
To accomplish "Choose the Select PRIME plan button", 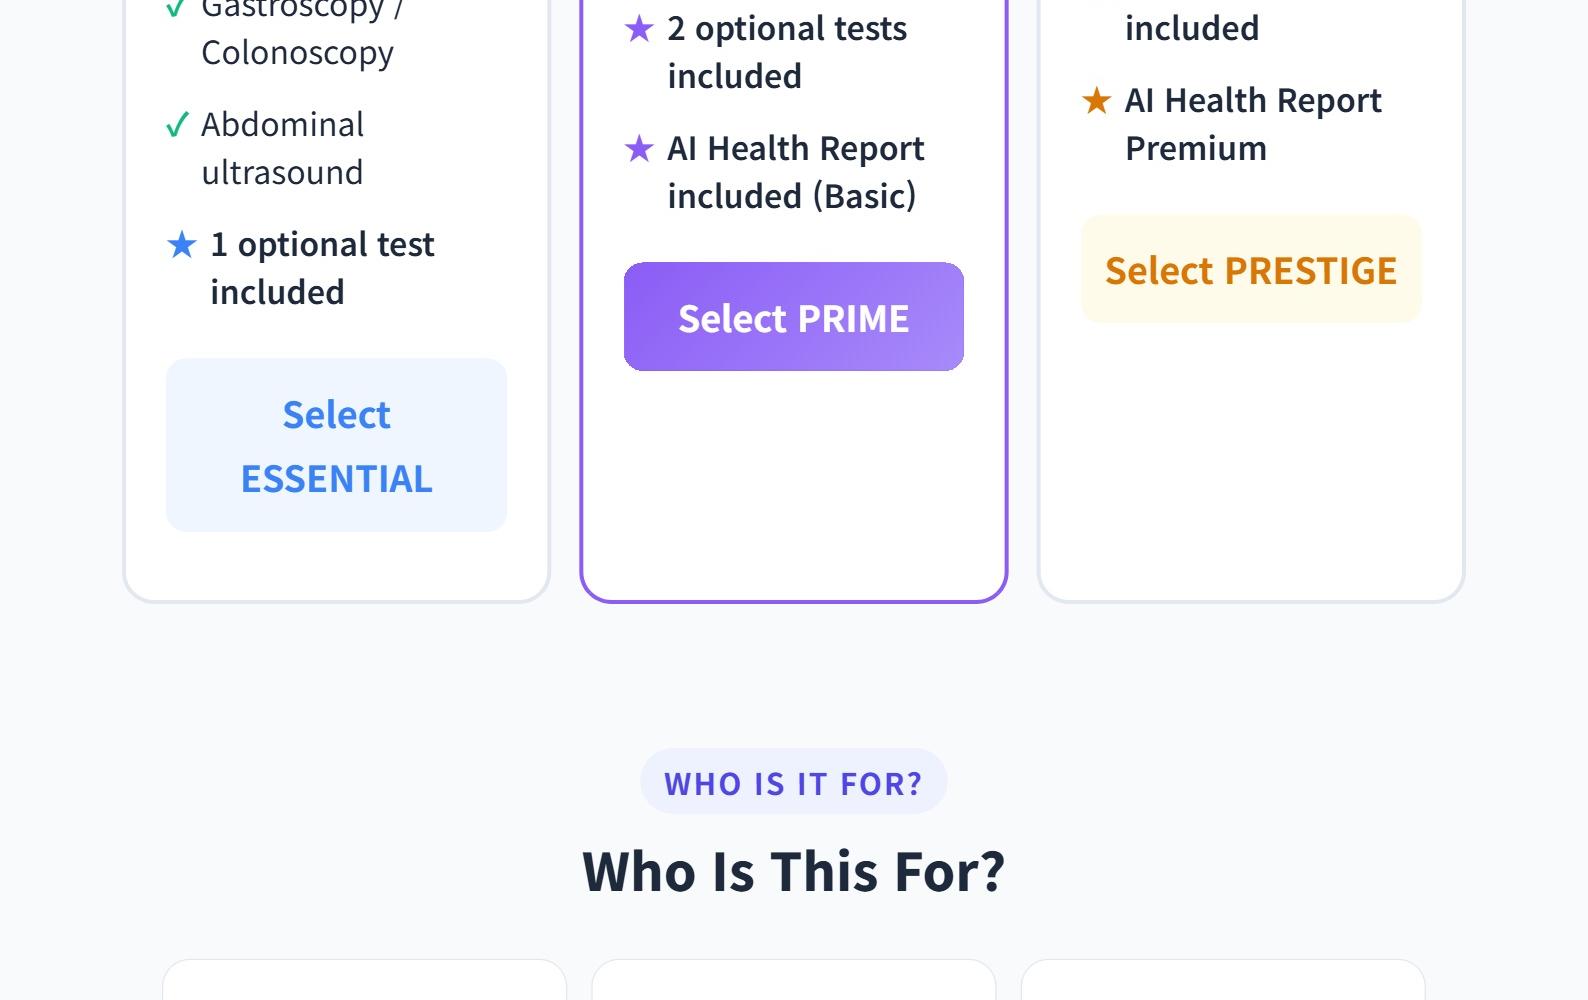I will 793,317.
